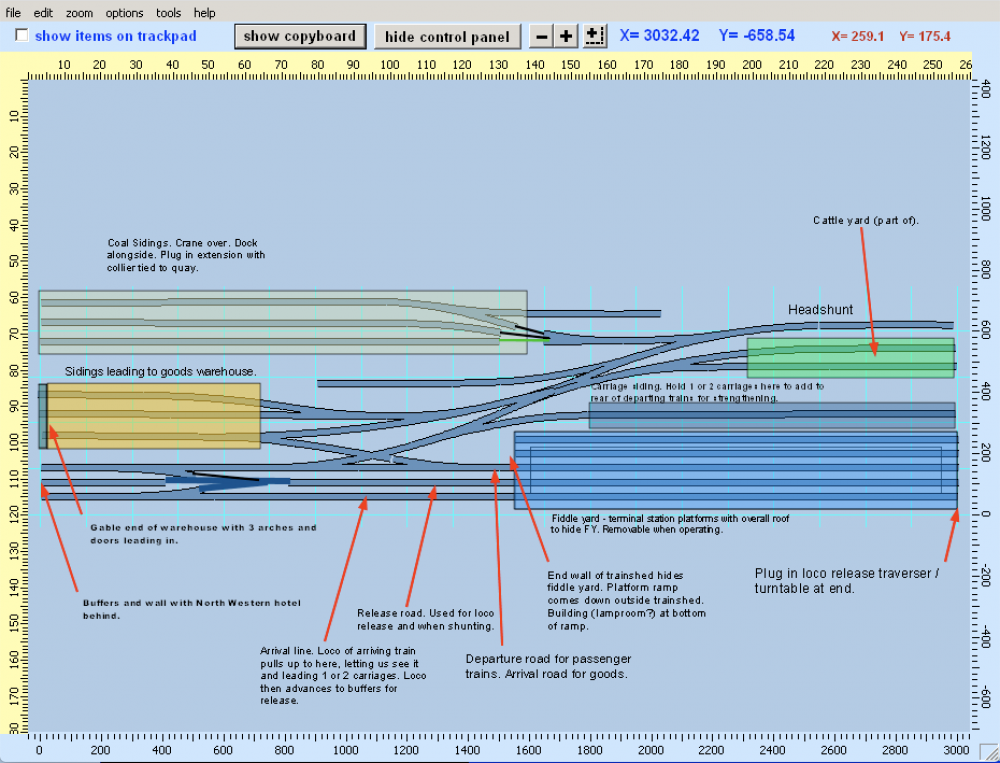Select the tan goods warehouse sidings block
Viewport: 1000px width, 763px height.
[150, 415]
